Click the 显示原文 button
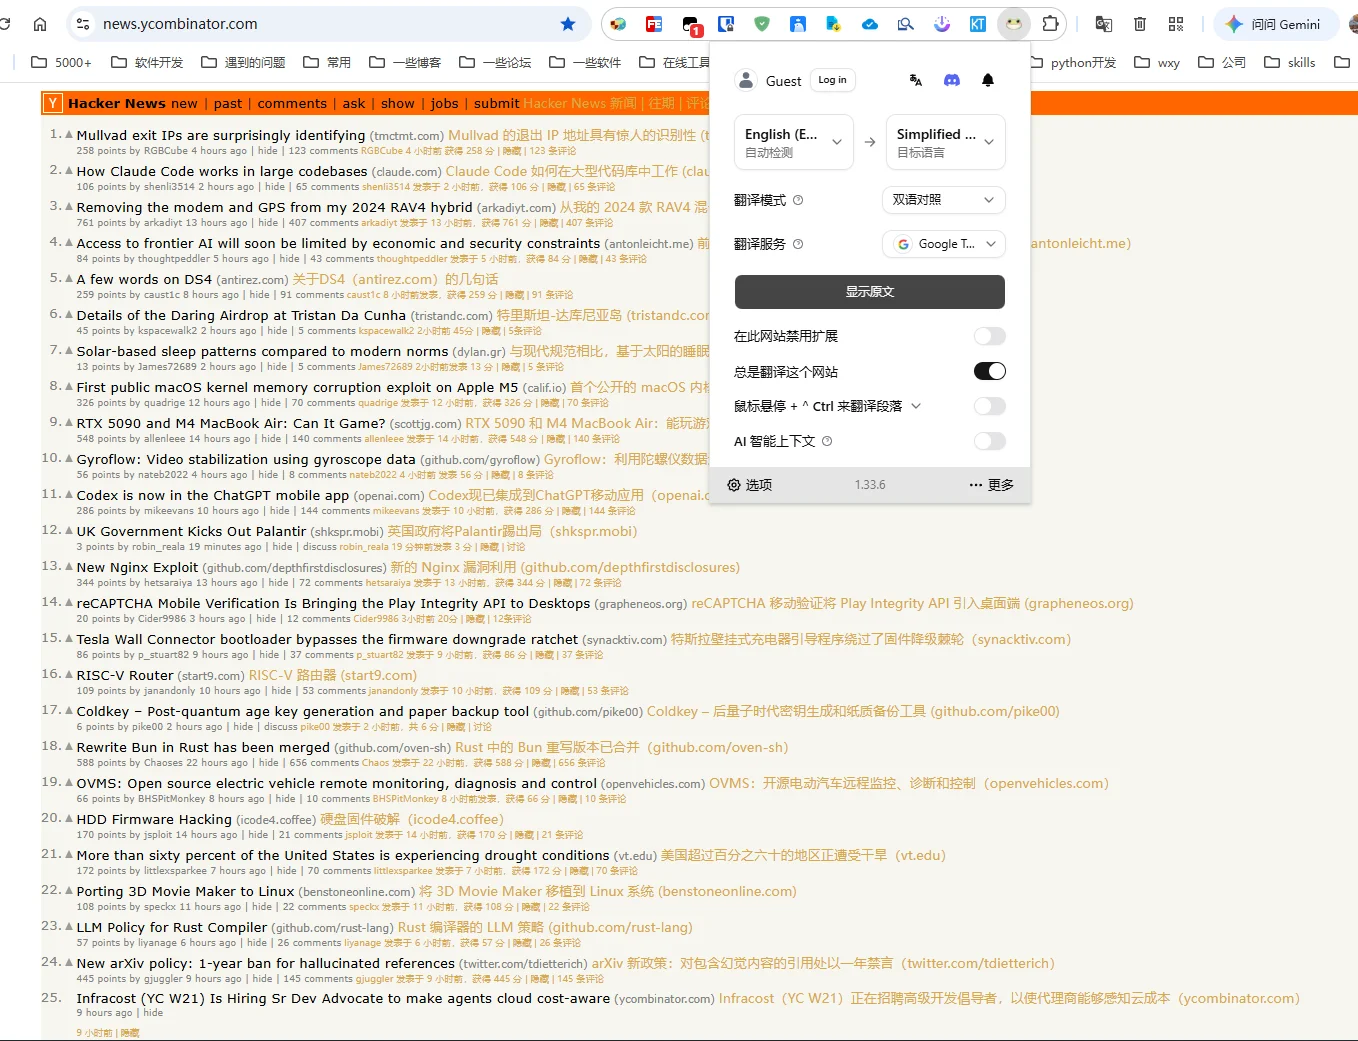 pyautogui.click(x=870, y=292)
